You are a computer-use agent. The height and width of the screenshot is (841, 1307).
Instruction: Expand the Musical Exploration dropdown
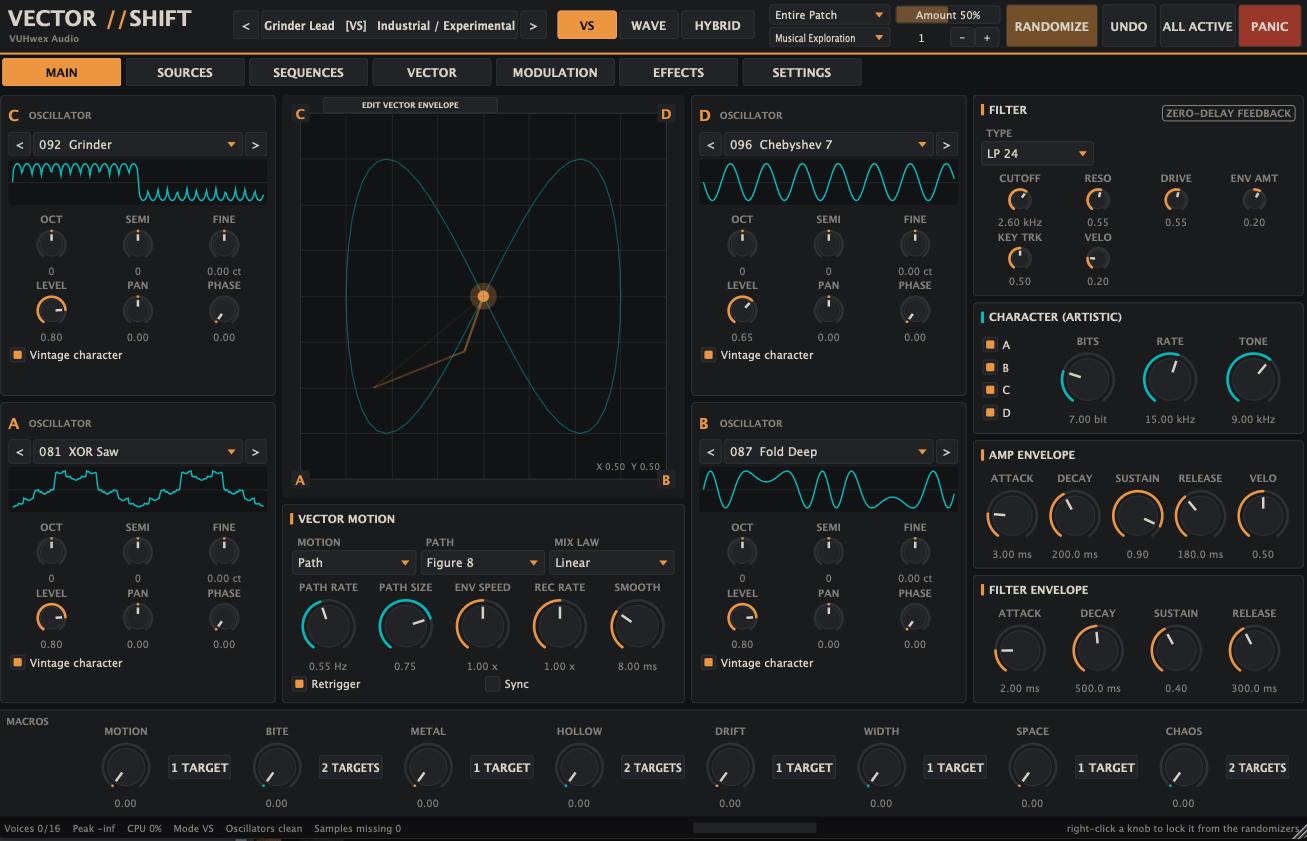[829, 38]
